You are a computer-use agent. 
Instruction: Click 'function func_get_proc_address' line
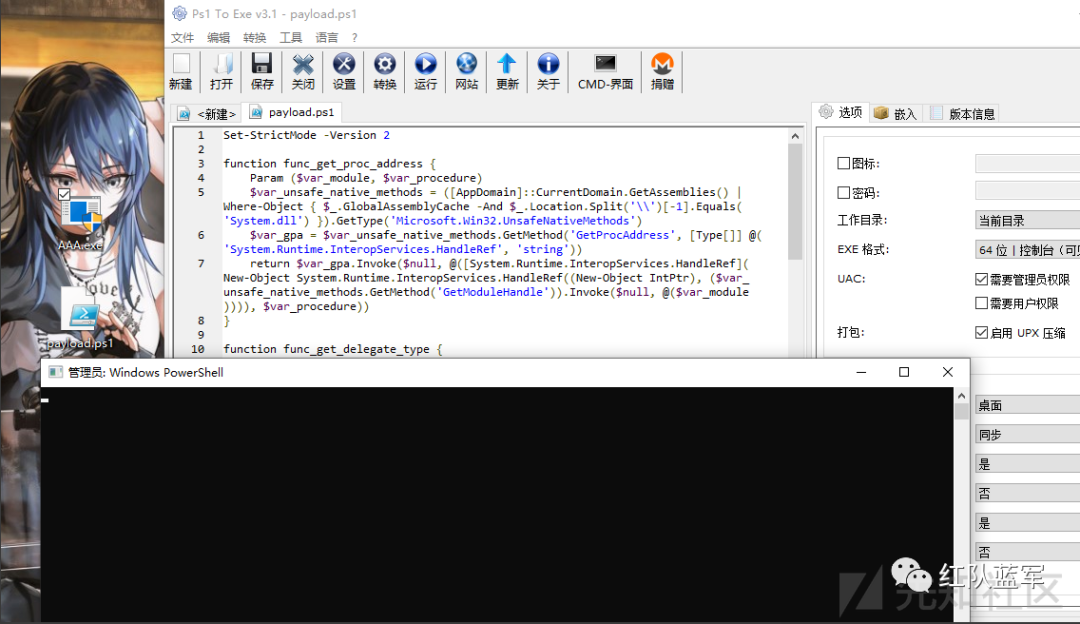[x=329, y=164]
